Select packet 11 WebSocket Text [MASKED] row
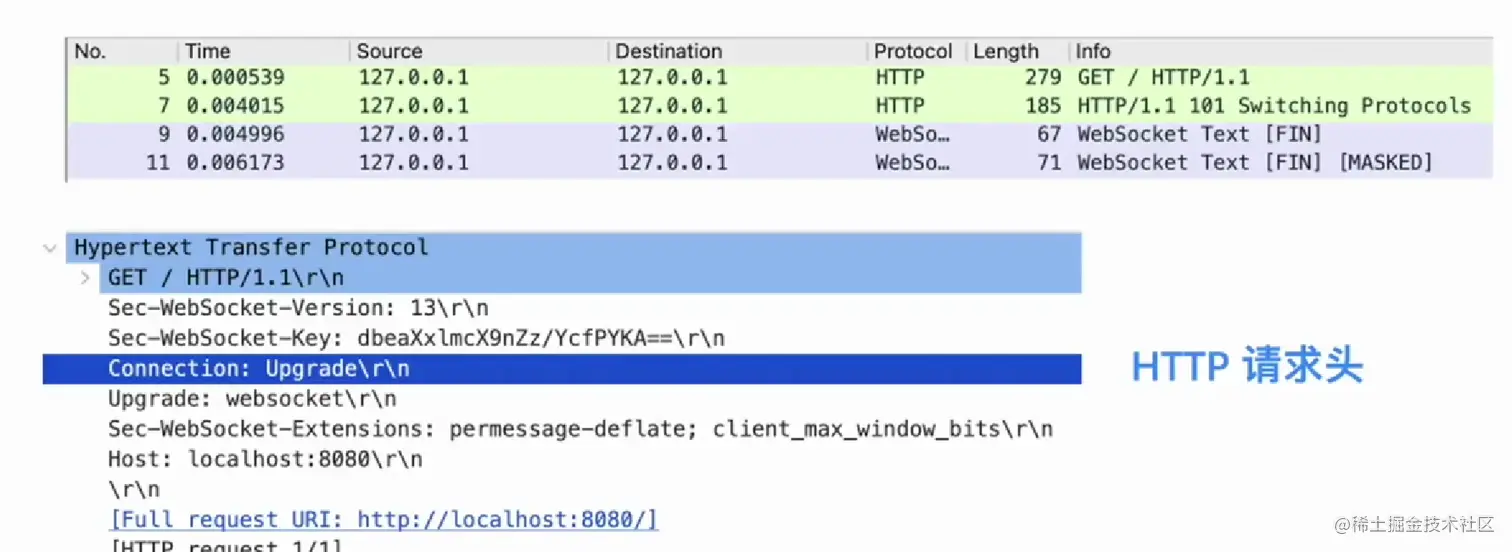 point(780,162)
